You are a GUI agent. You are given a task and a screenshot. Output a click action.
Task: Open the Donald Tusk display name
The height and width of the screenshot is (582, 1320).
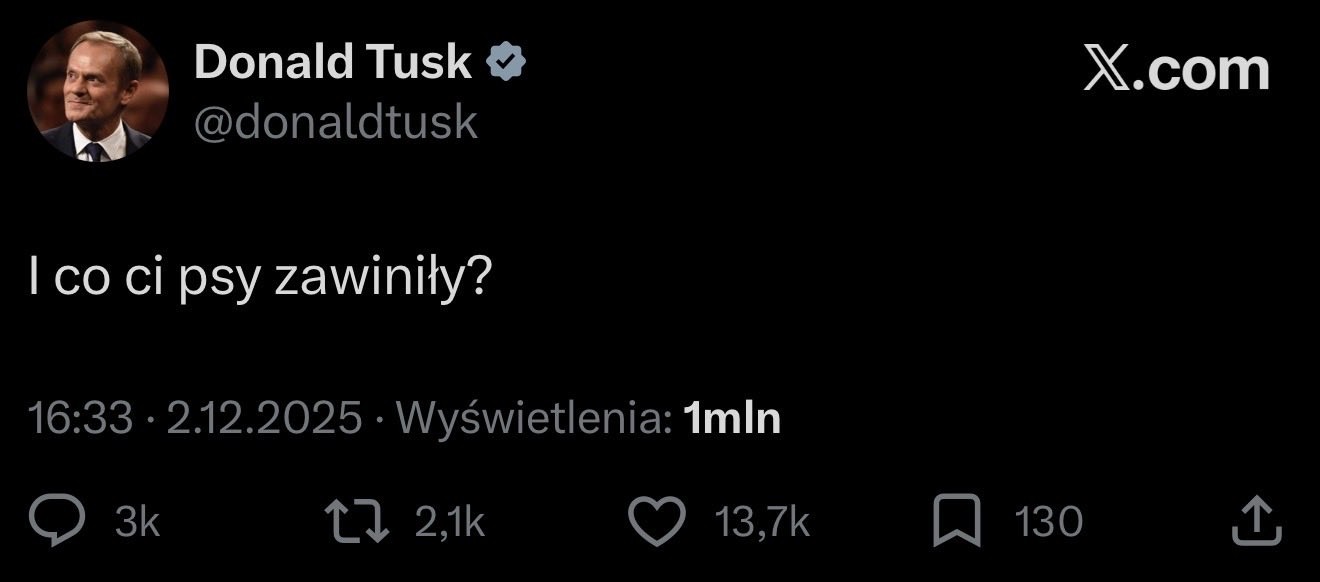pos(333,63)
